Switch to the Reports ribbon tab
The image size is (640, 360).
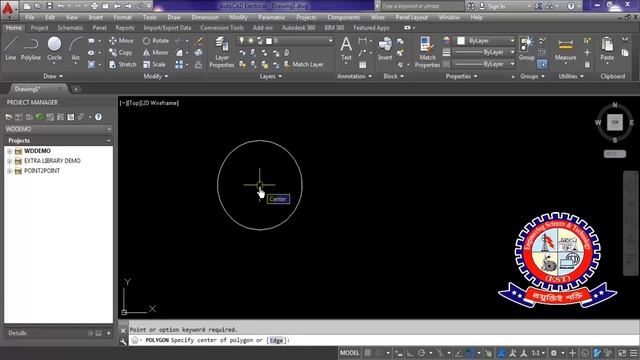[x=125, y=28]
